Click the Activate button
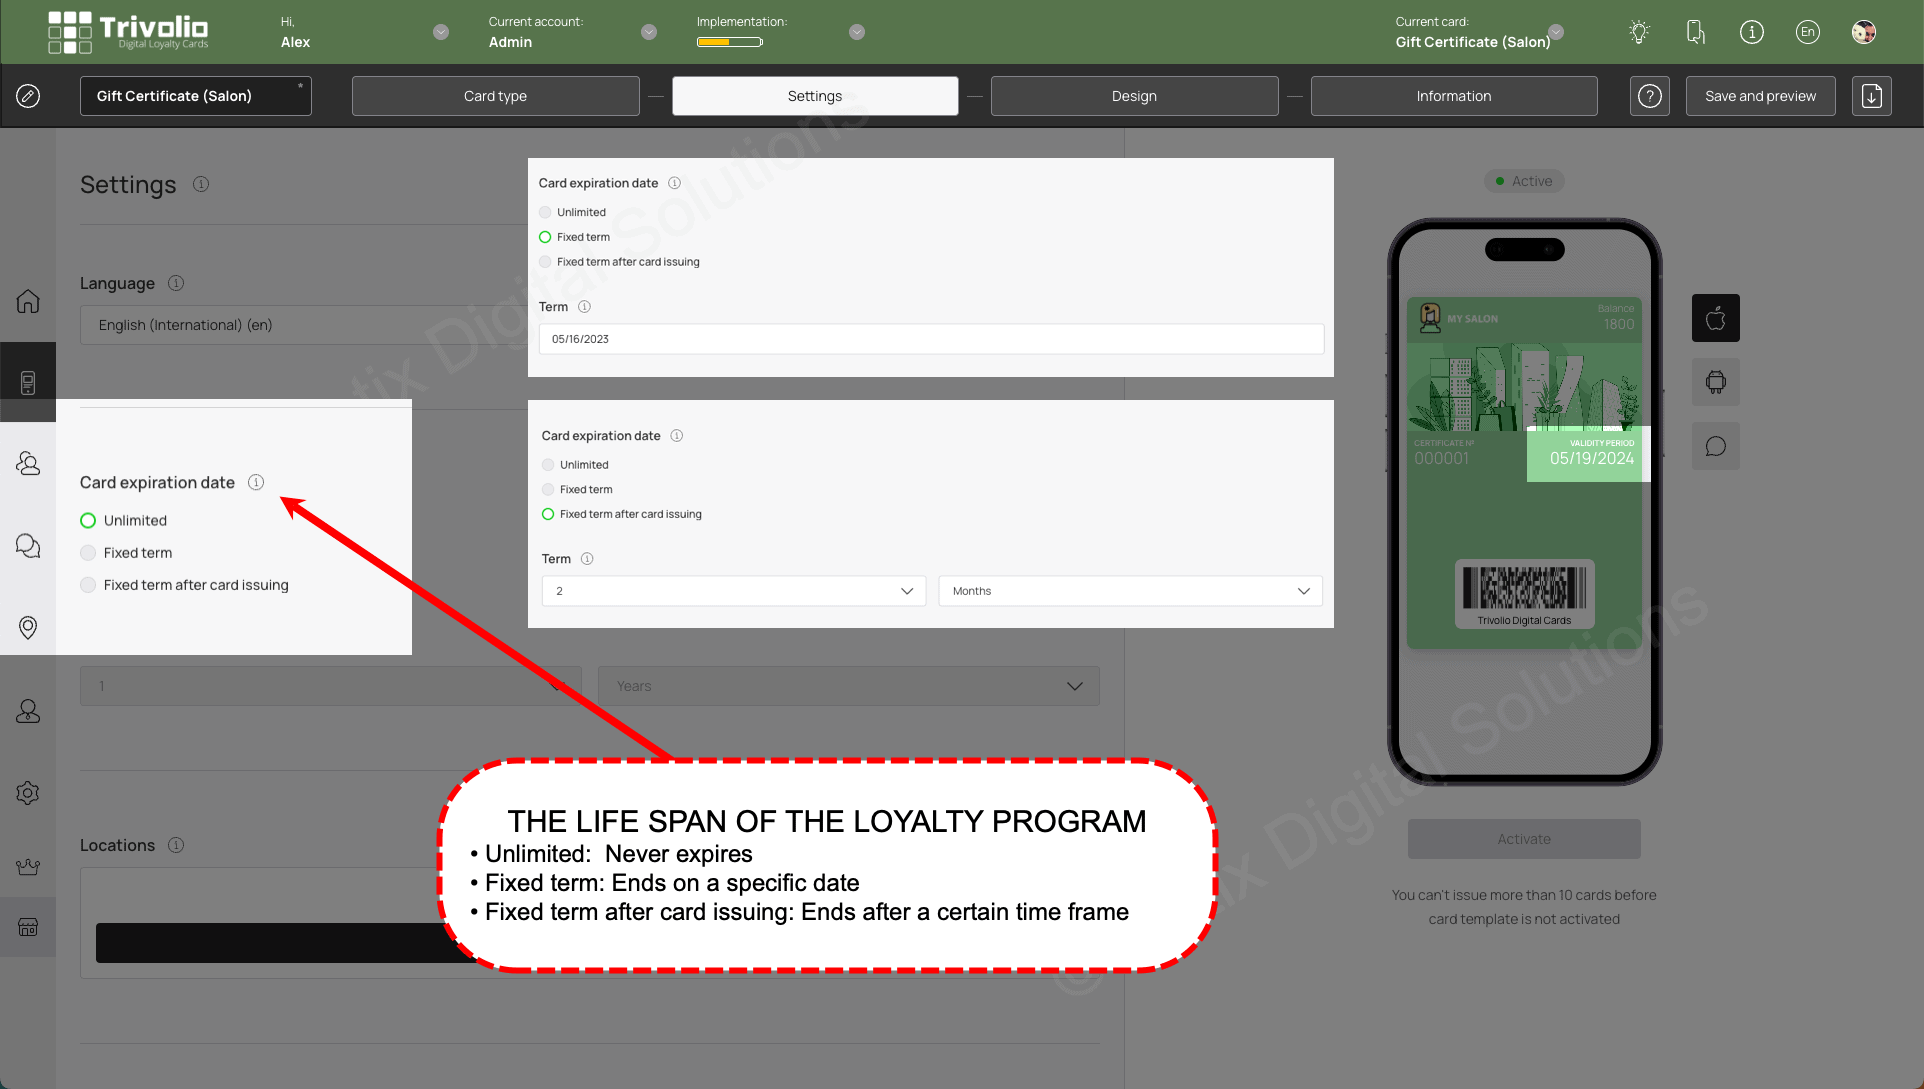The image size is (1924, 1089). [x=1524, y=839]
